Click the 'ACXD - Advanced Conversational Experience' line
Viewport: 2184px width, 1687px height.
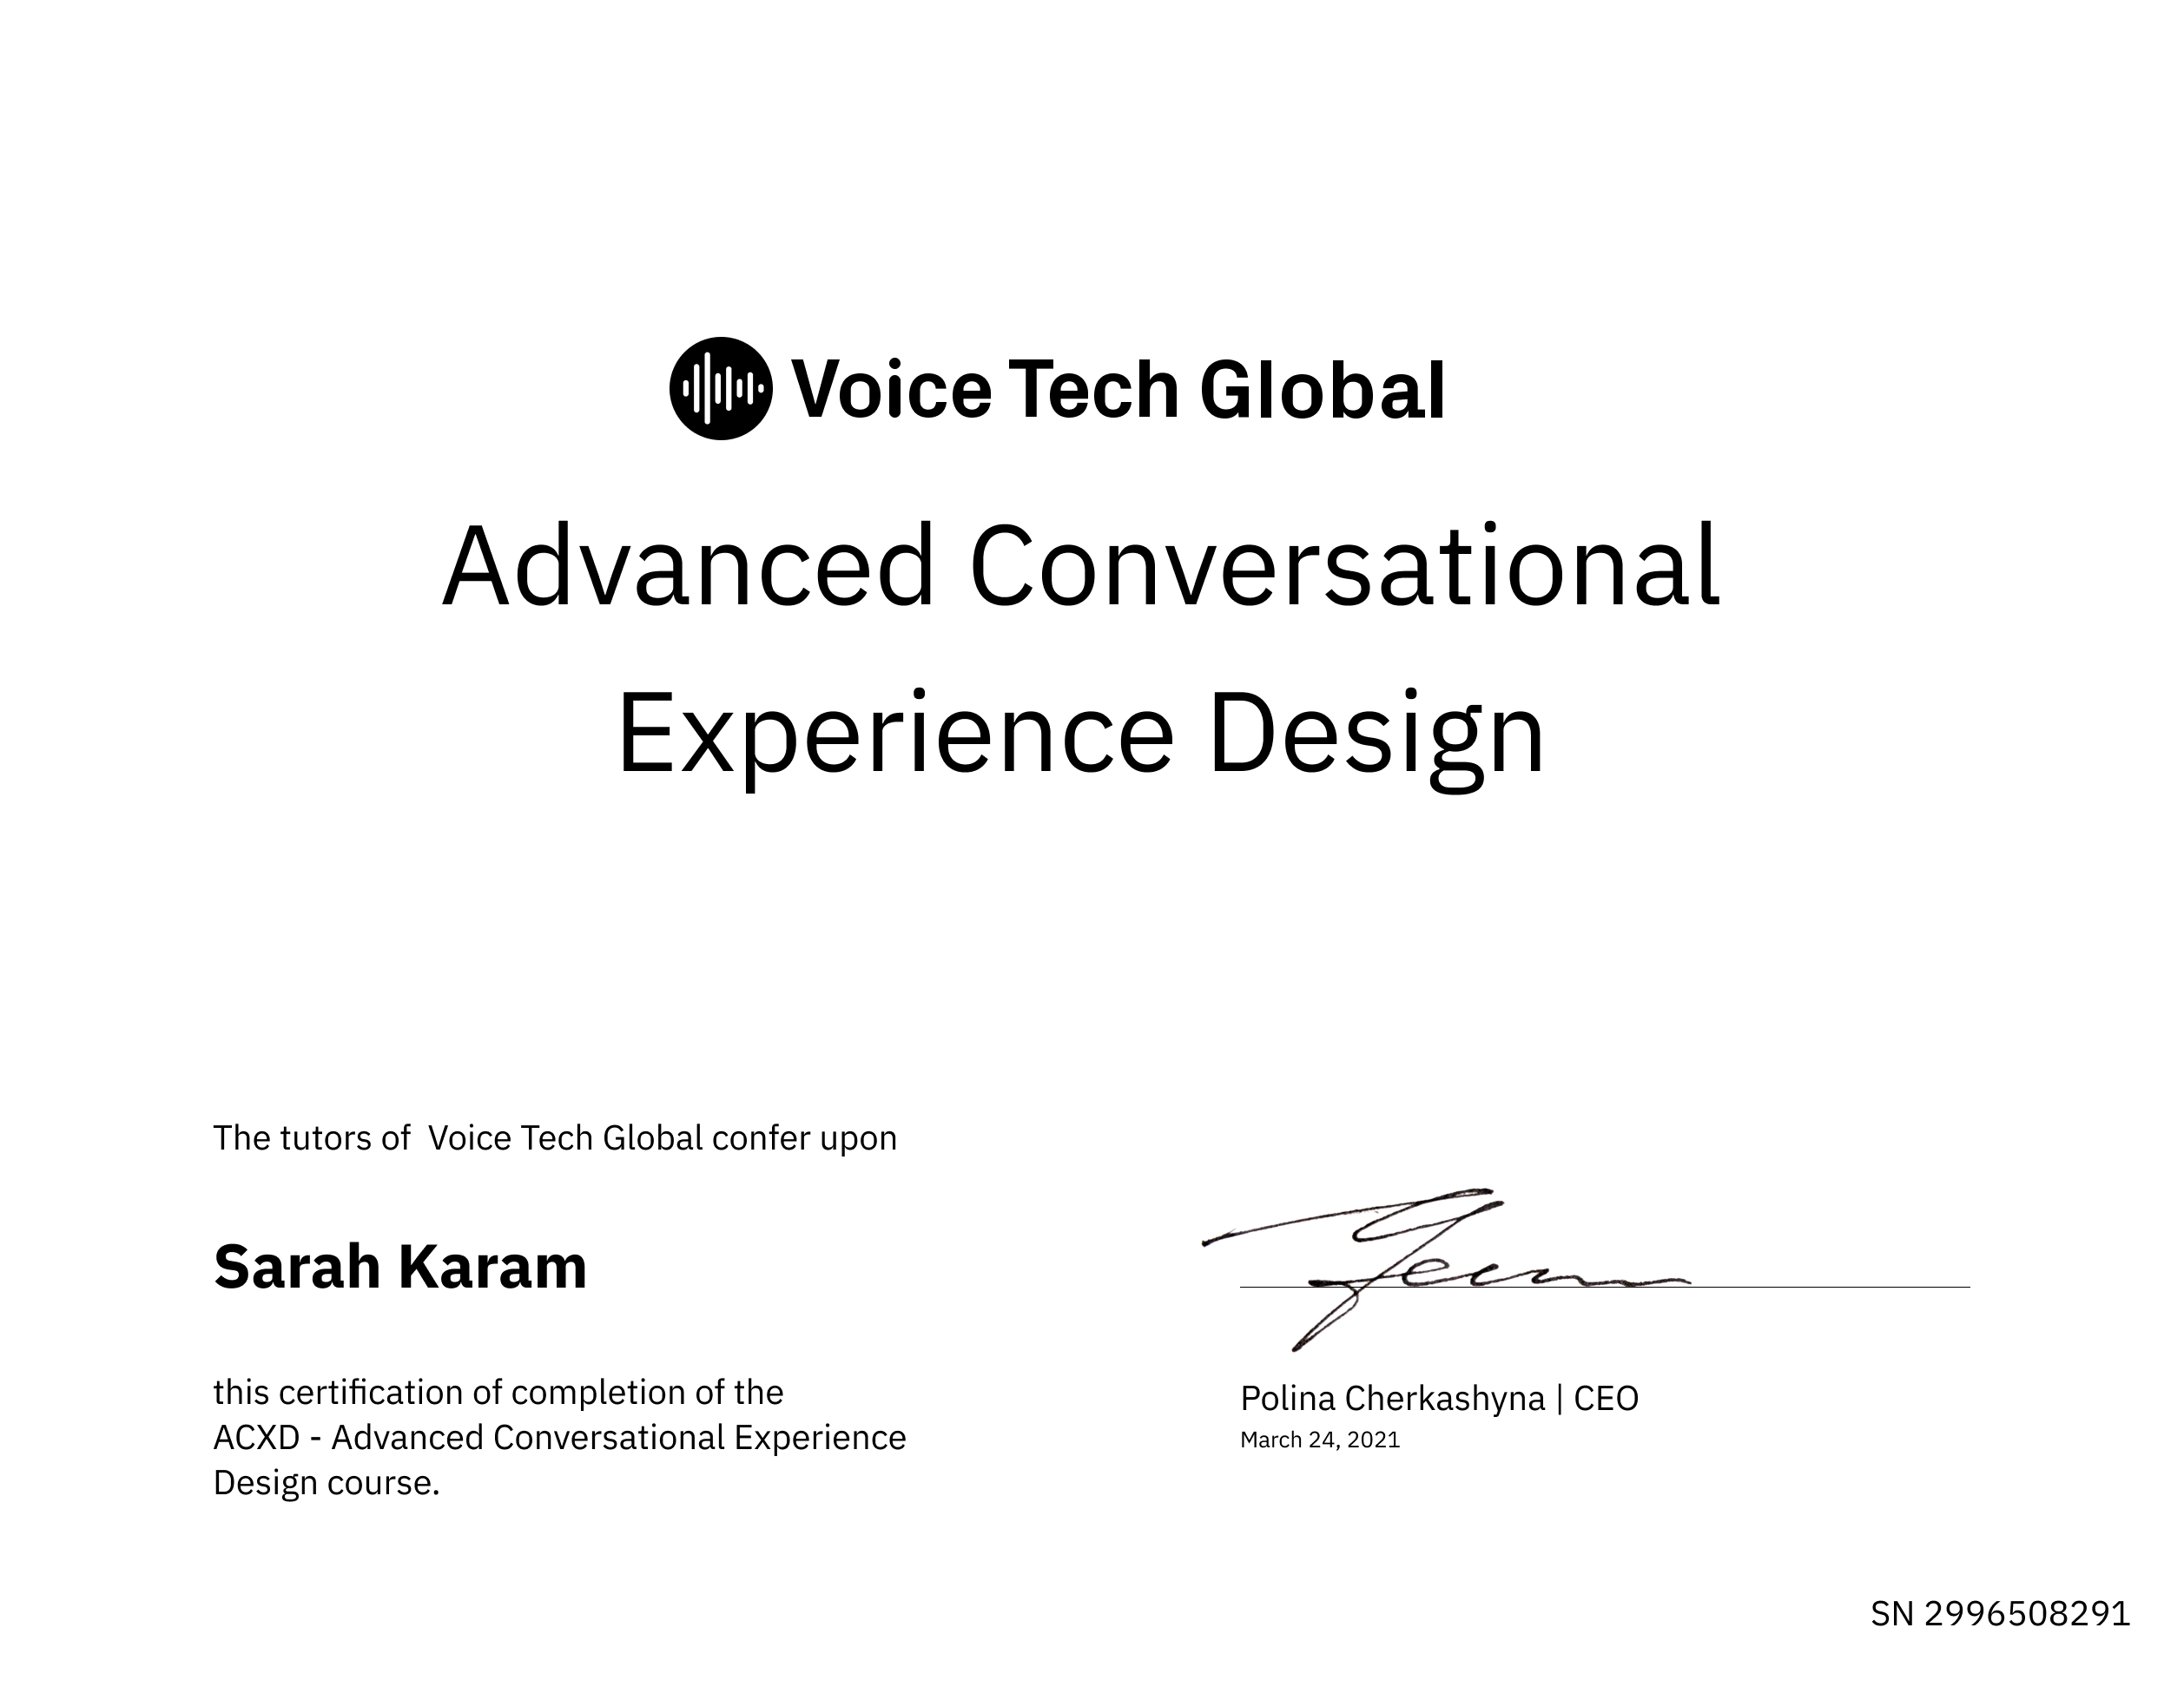[559, 1437]
